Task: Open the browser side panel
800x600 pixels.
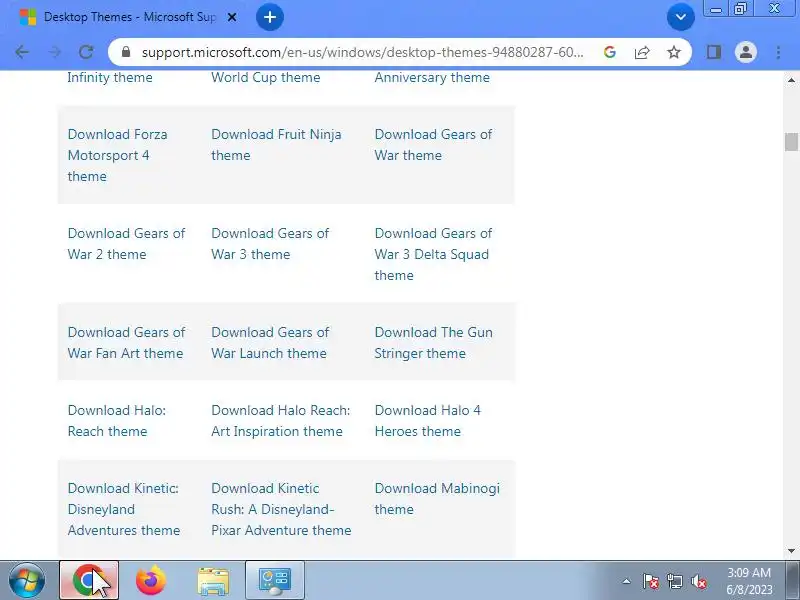Action: [x=714, y=52]
